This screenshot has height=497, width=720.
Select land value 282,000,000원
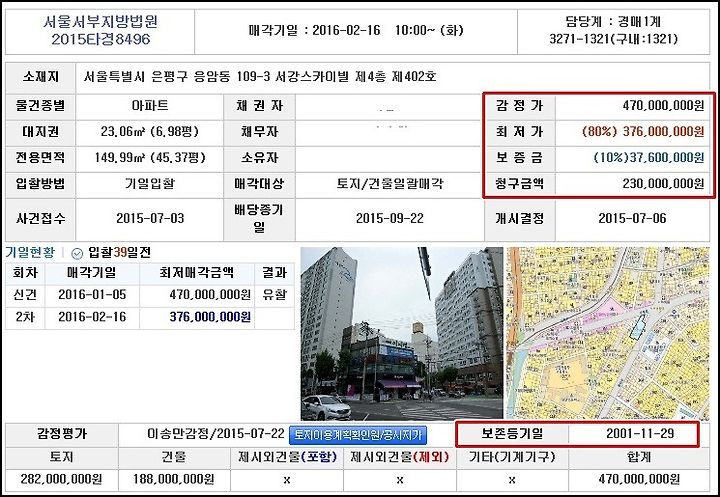tap(61, 480)
